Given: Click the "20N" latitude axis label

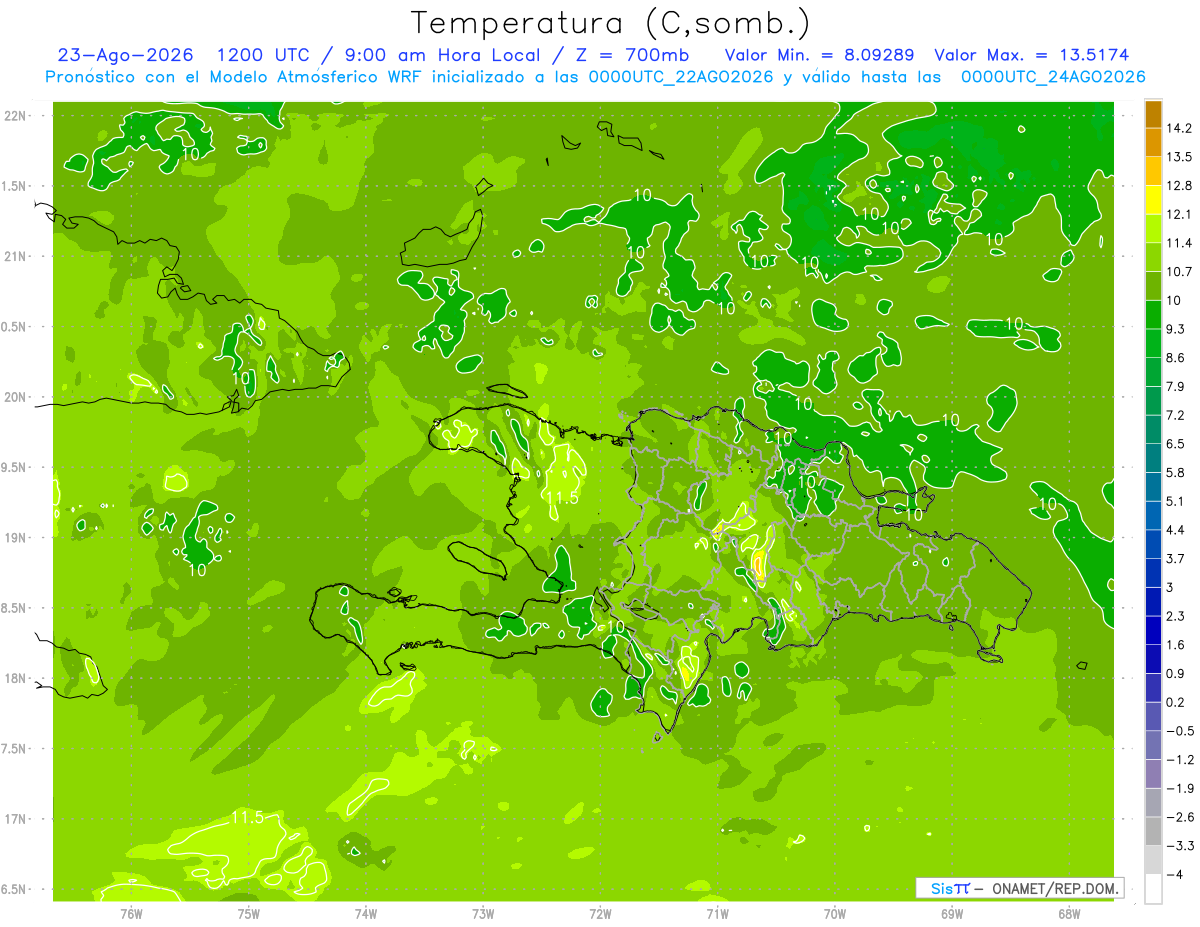Looking at the screenshot, I should tap(16, 397).
